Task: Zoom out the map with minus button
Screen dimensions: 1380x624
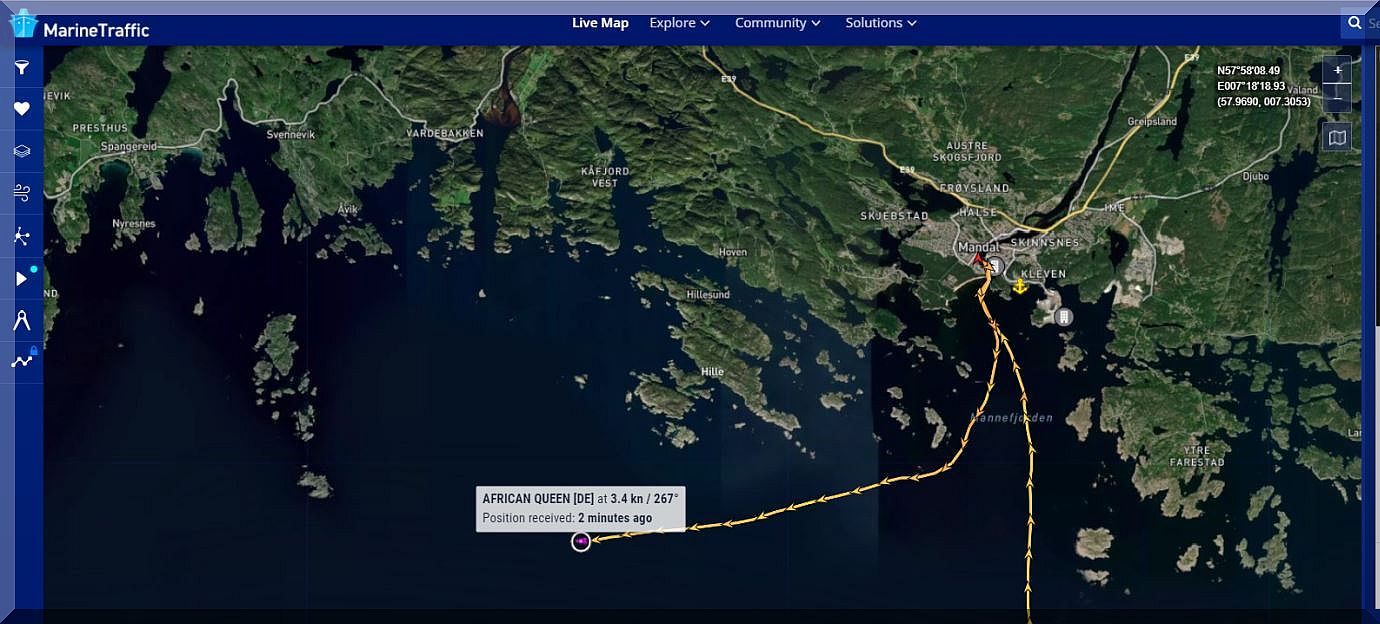Action: point(1337,98)
